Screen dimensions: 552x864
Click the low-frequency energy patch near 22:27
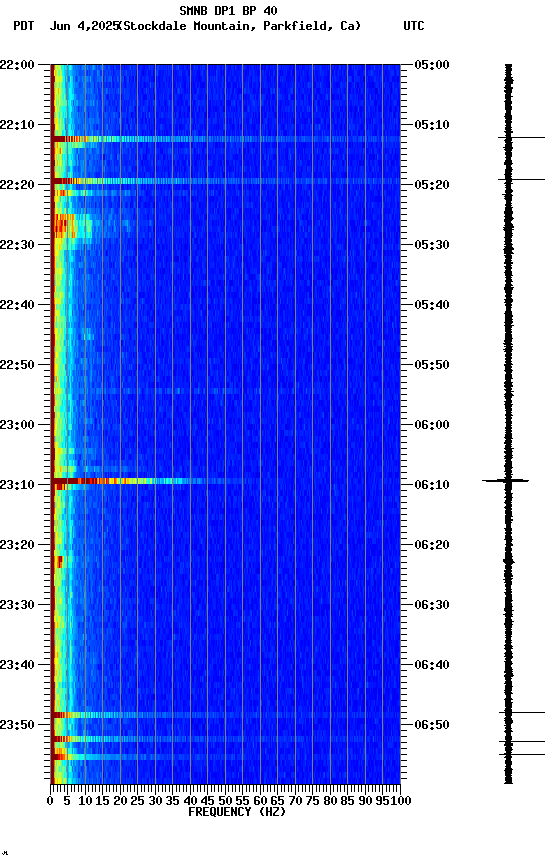tap(72, 227)
